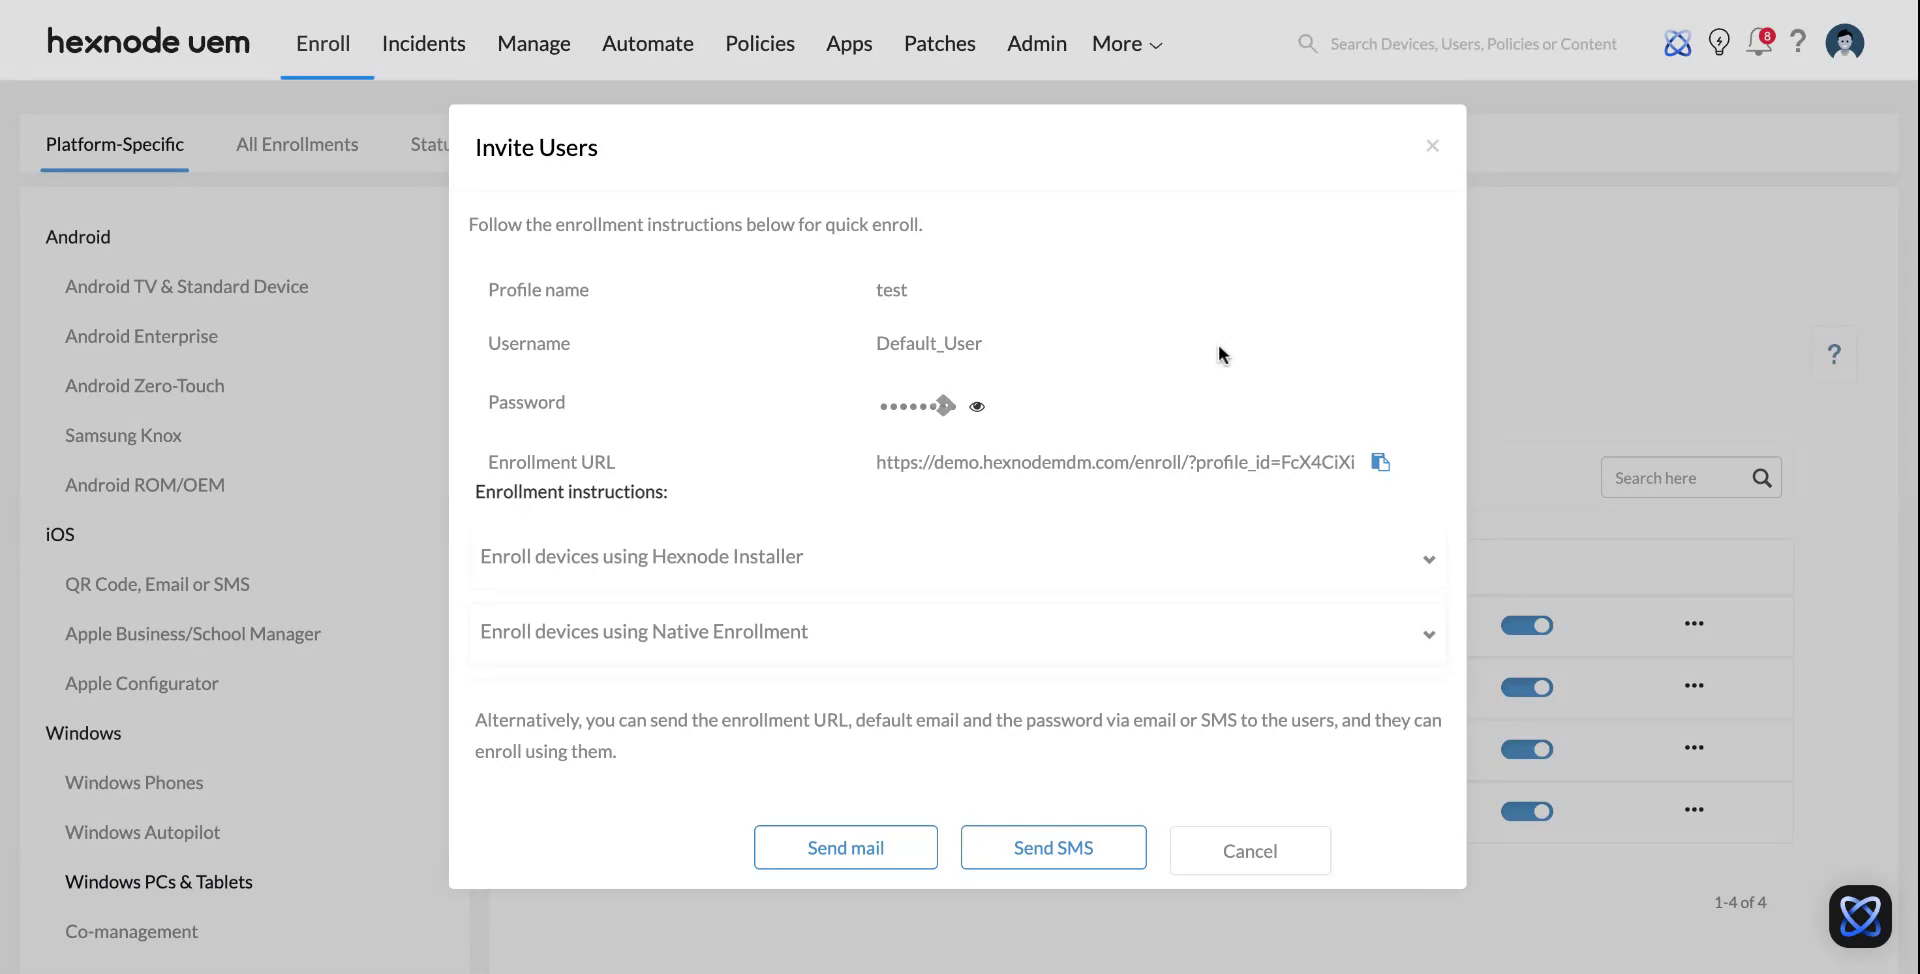Show password using the eye icon
The width and height of the screenshot is (1920, 974).
[x=977, y=406]
